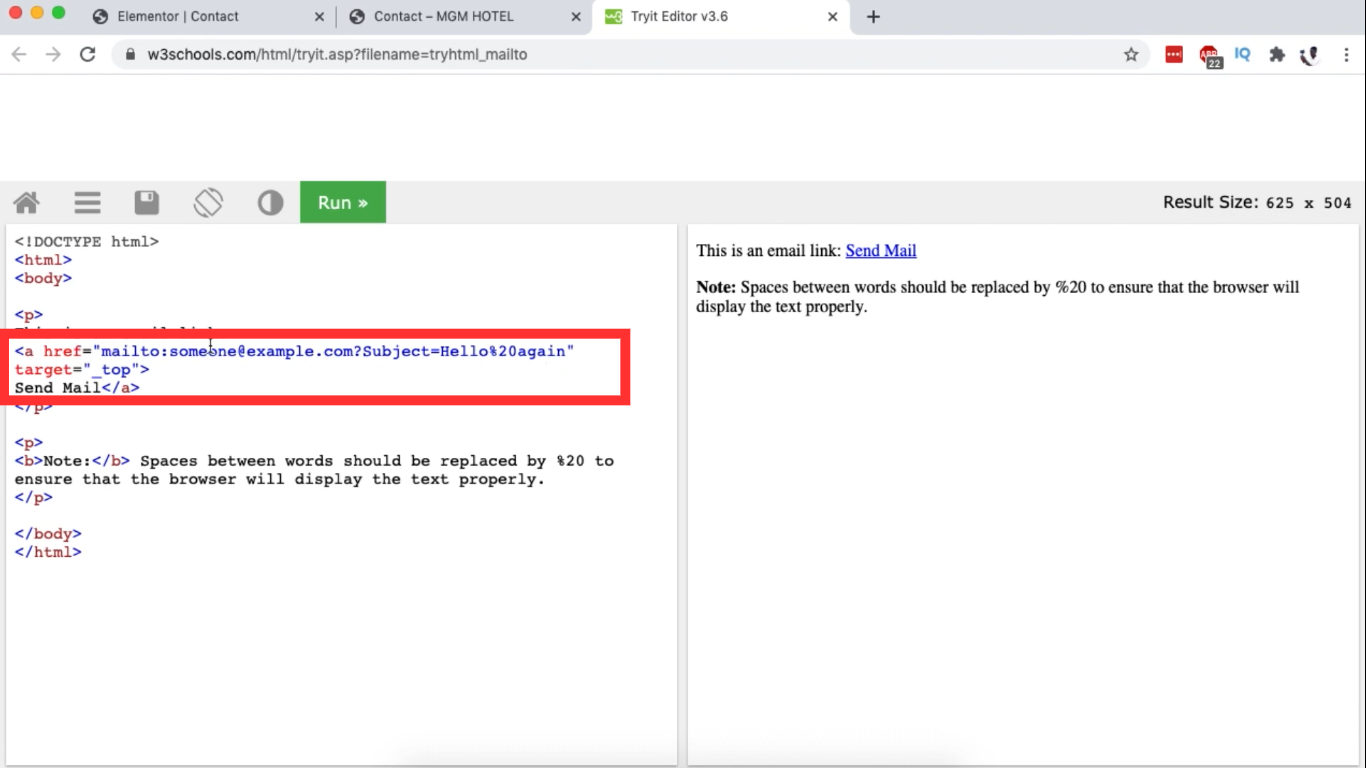
Task: Change orientation with the rotate icon
Action: (208, 203)
